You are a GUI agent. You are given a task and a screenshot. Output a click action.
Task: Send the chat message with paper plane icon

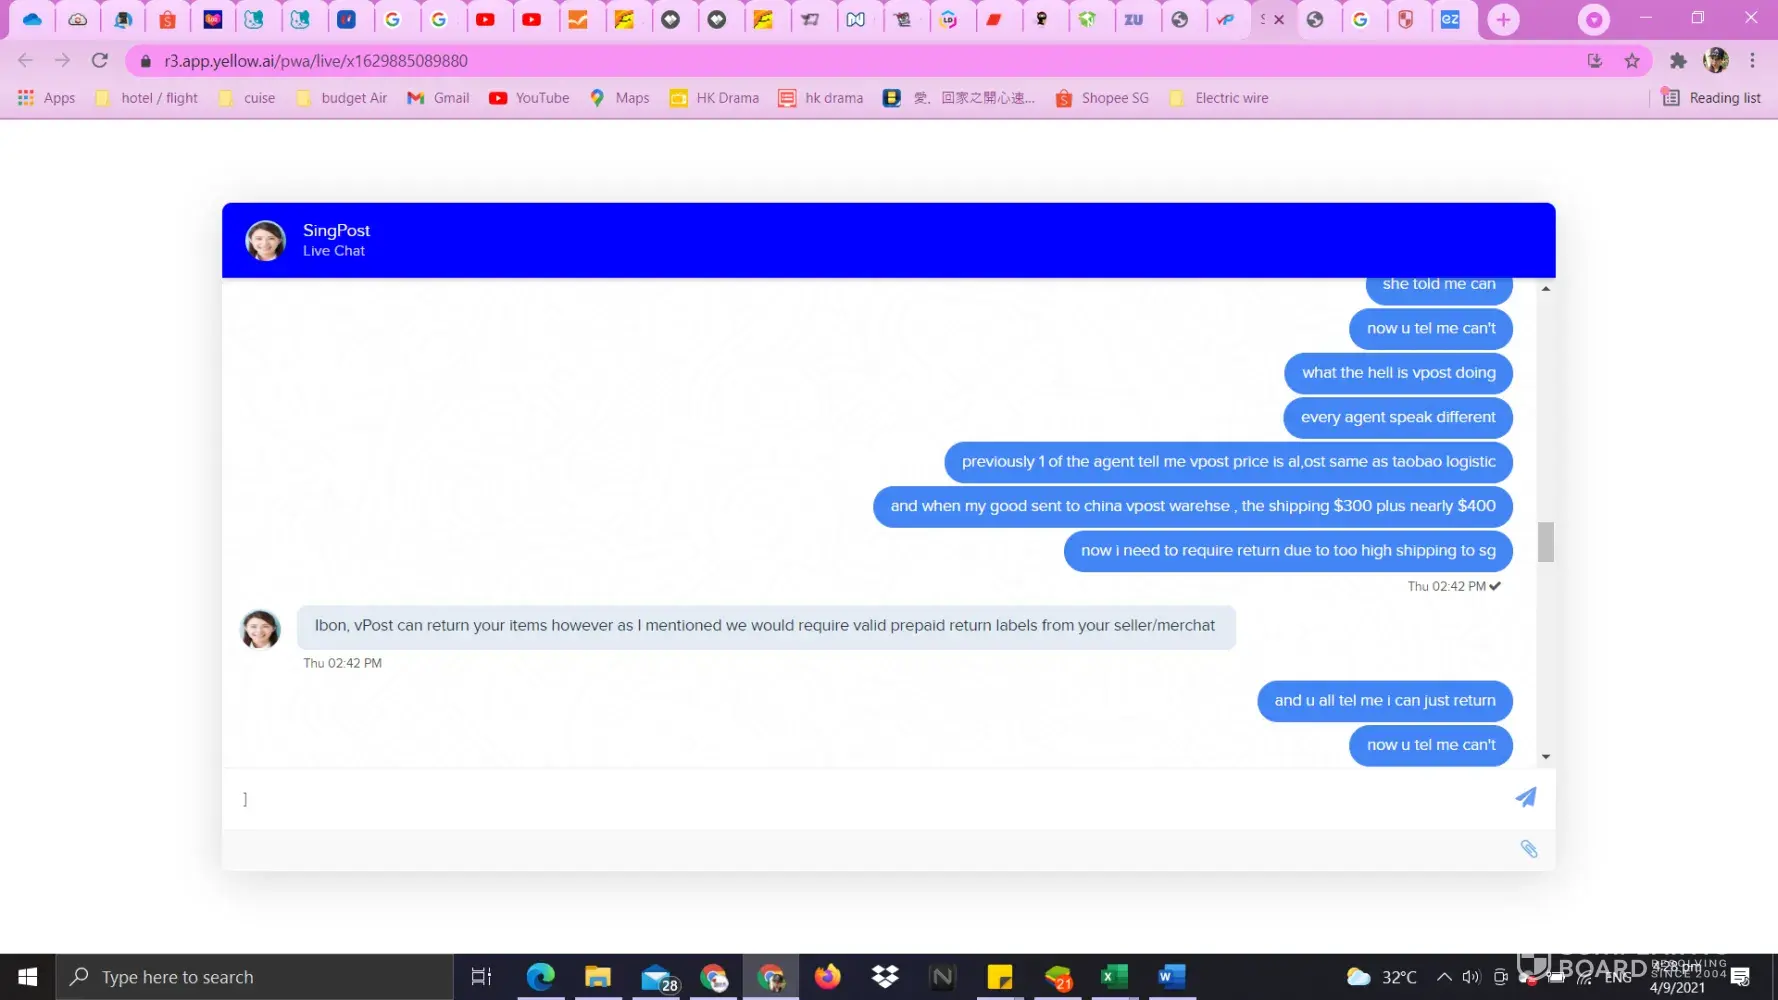(1525, 797)
